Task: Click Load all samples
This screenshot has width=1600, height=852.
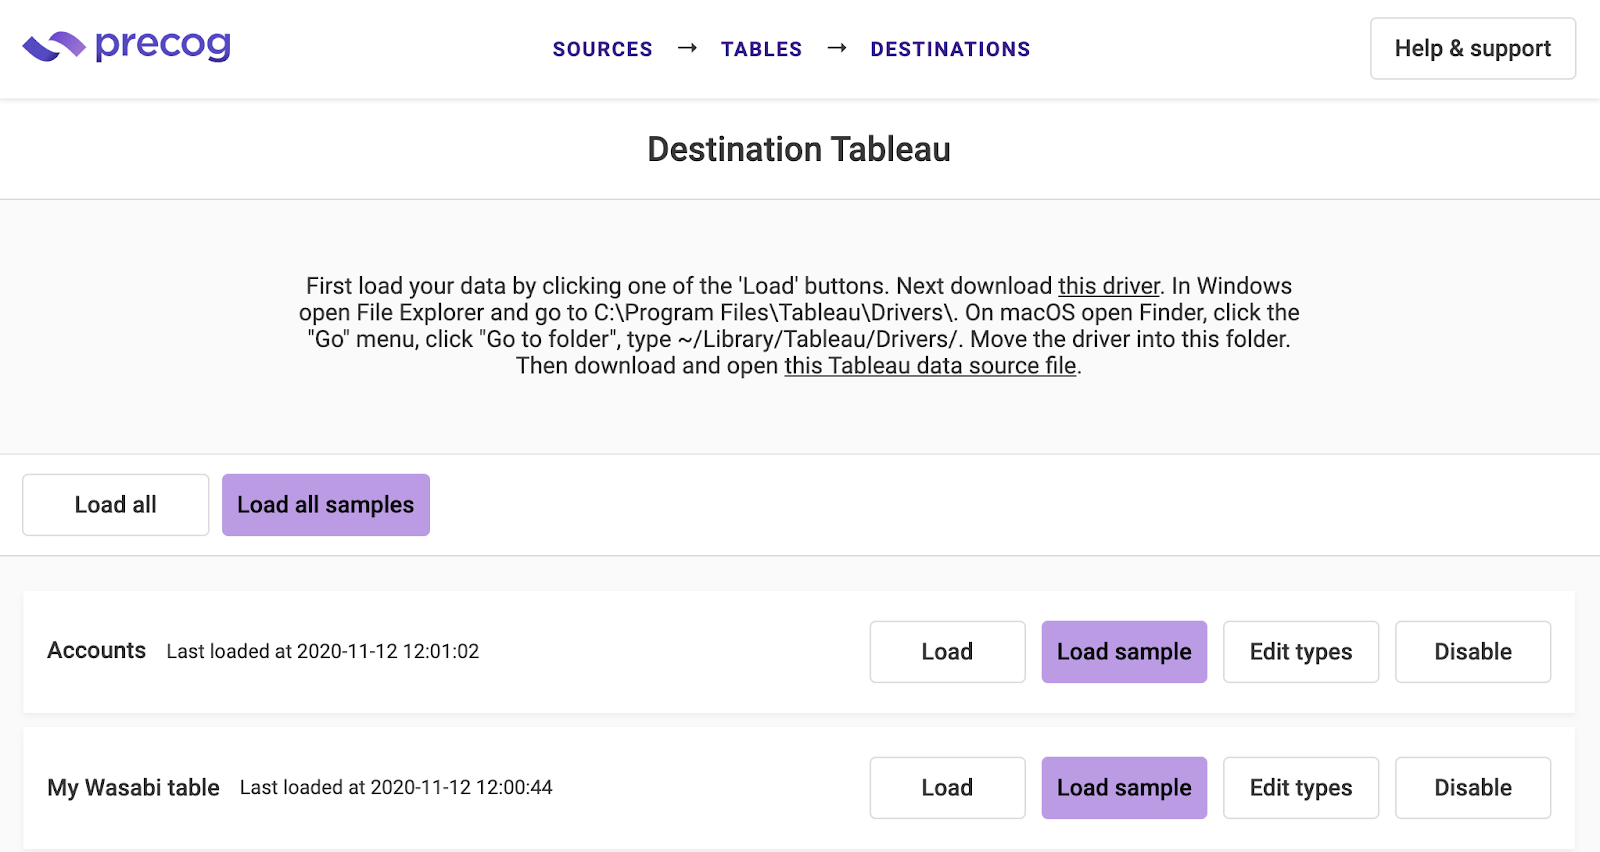Action: (326, 505)
